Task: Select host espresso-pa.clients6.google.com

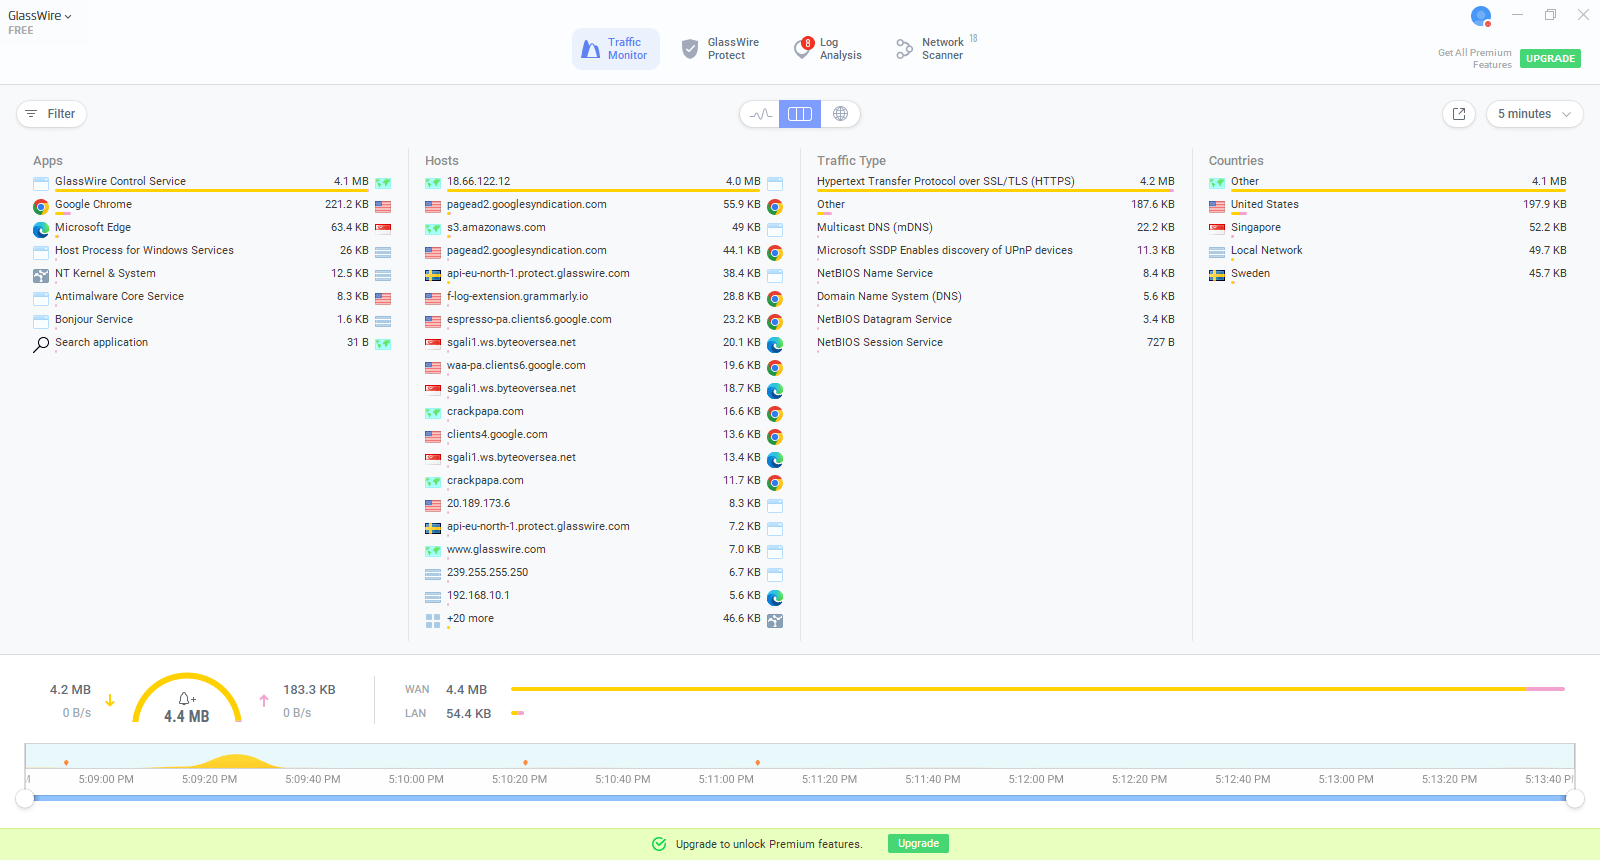Action: 604,320
